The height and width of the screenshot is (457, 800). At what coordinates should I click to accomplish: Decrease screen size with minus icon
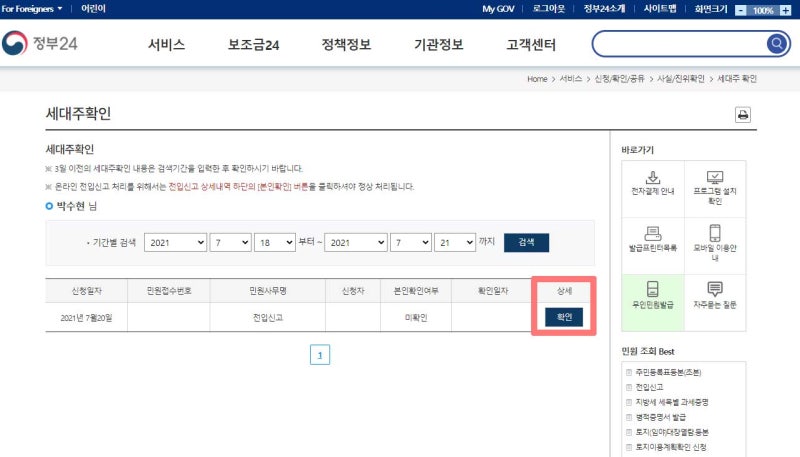coord(740,10)
